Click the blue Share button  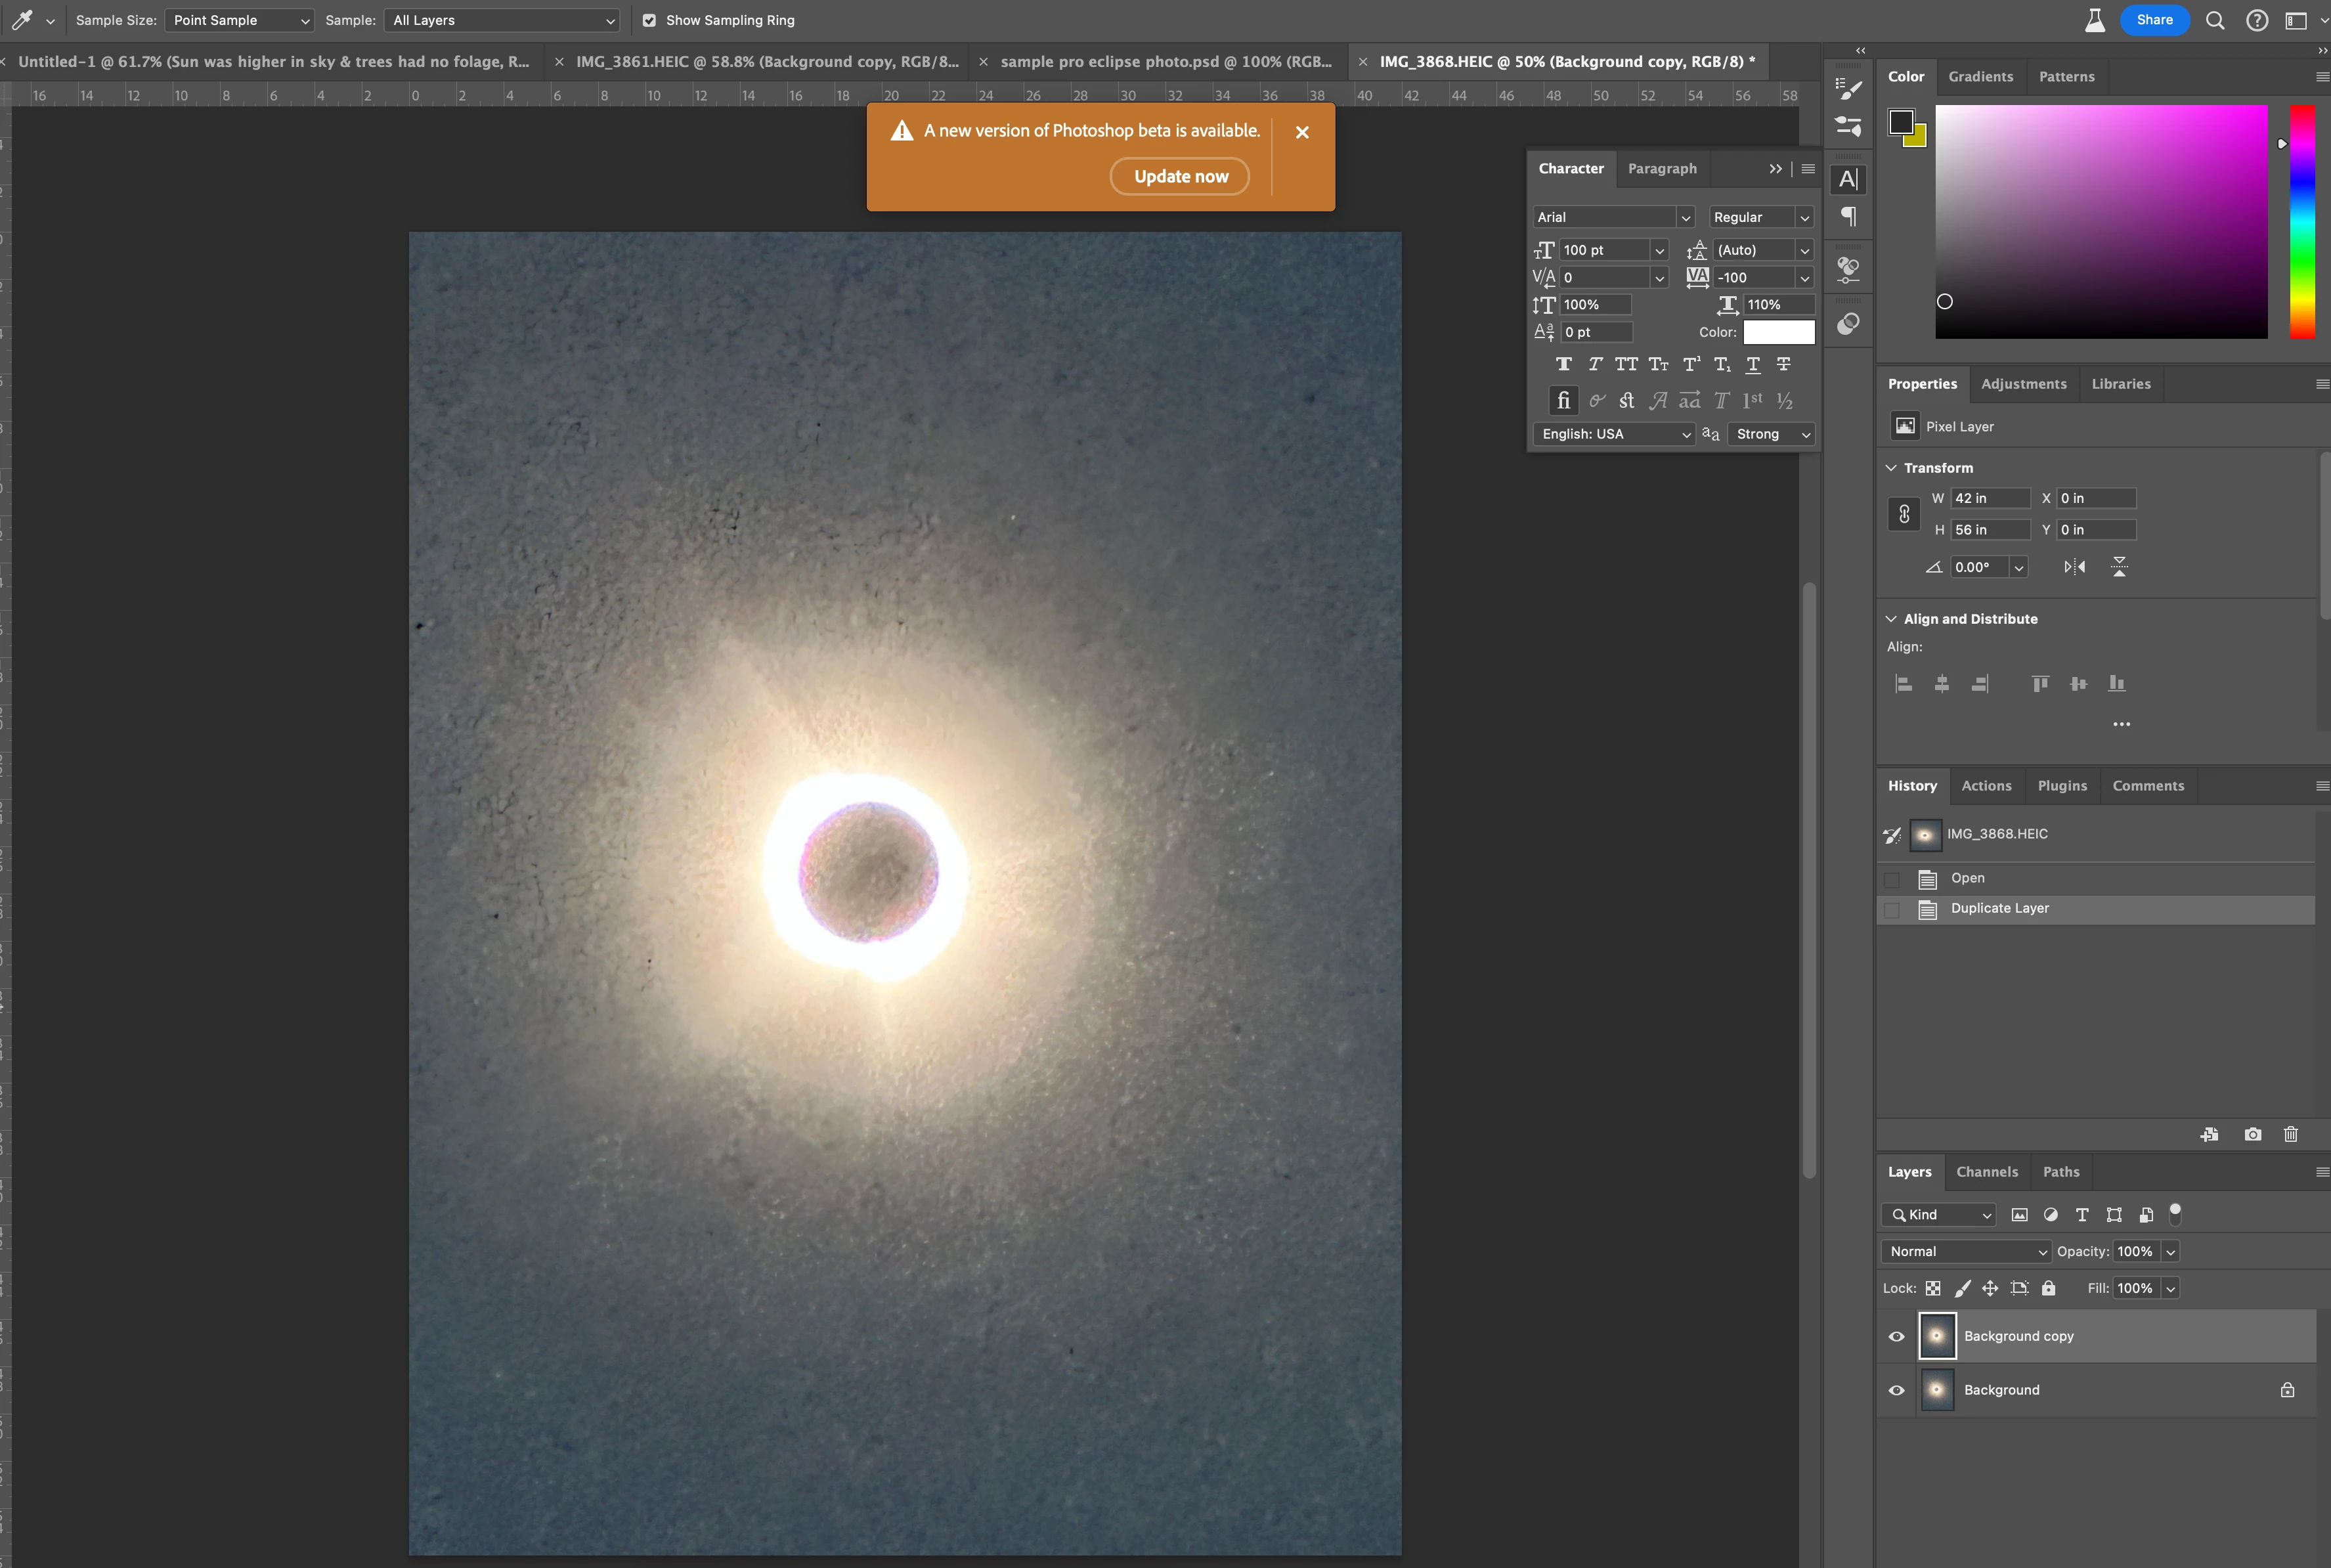(2154, 20)
